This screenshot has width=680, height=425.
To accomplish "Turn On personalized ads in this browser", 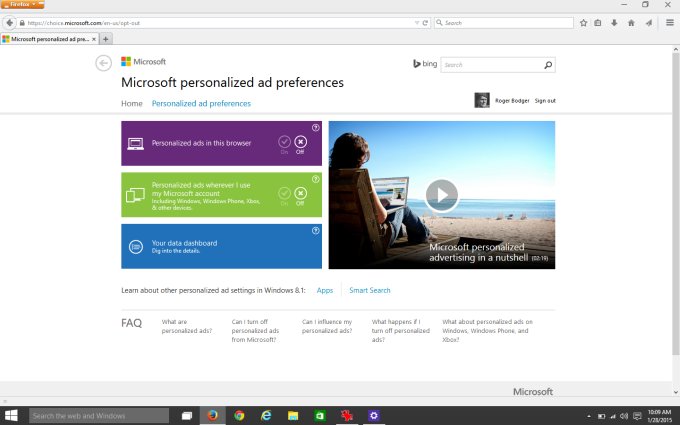I will [284, 144].
